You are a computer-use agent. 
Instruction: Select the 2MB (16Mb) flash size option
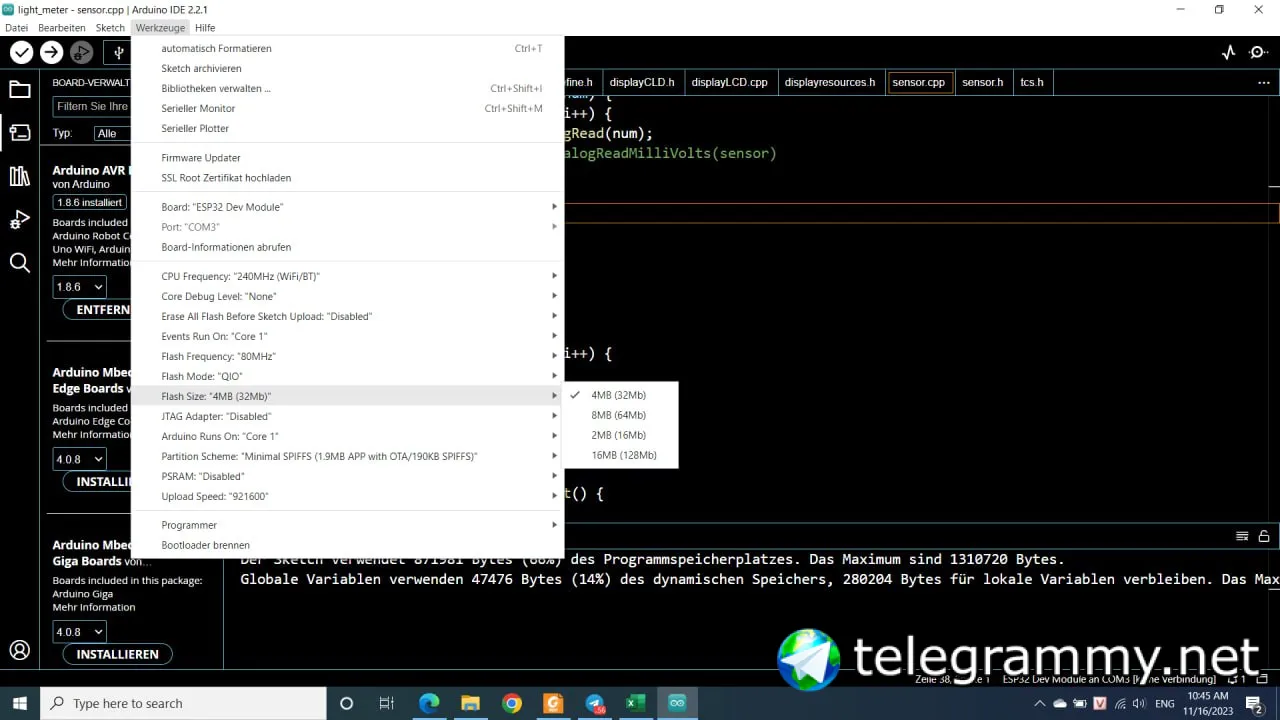pos(621,435)
